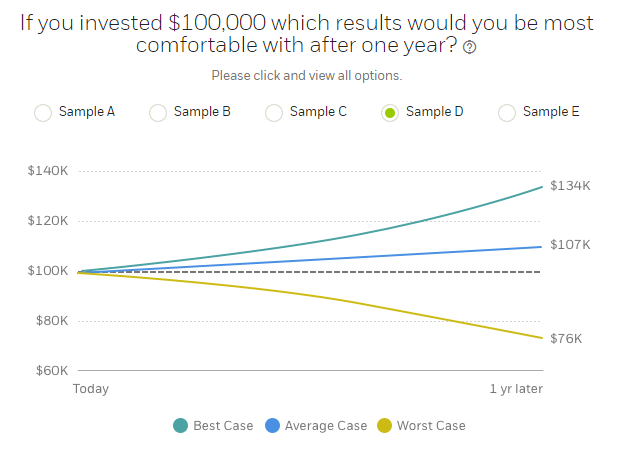Click the $100K y-axis label
Image resolution: width=625 pixels, height=451 pixels.
click(48, 271)
